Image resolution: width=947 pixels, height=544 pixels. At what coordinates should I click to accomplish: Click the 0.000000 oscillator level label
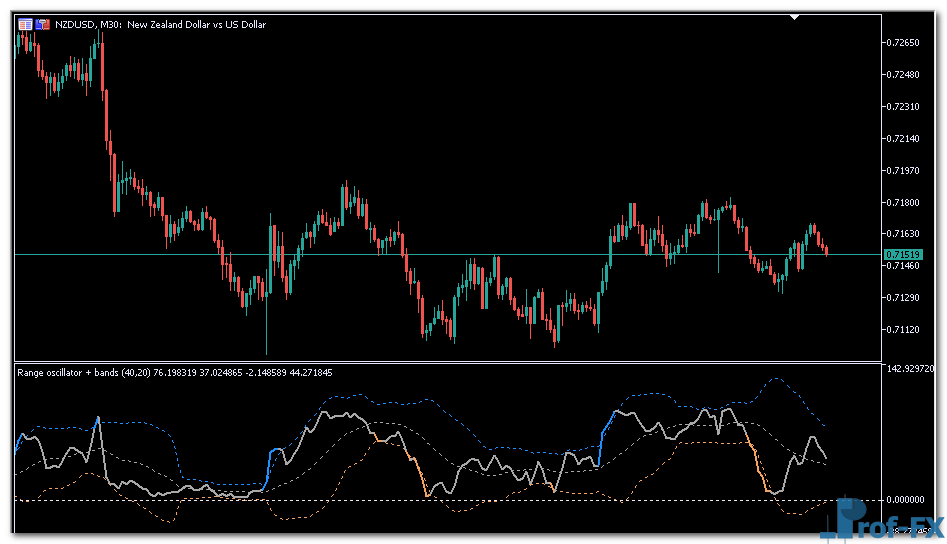point(908,499)
